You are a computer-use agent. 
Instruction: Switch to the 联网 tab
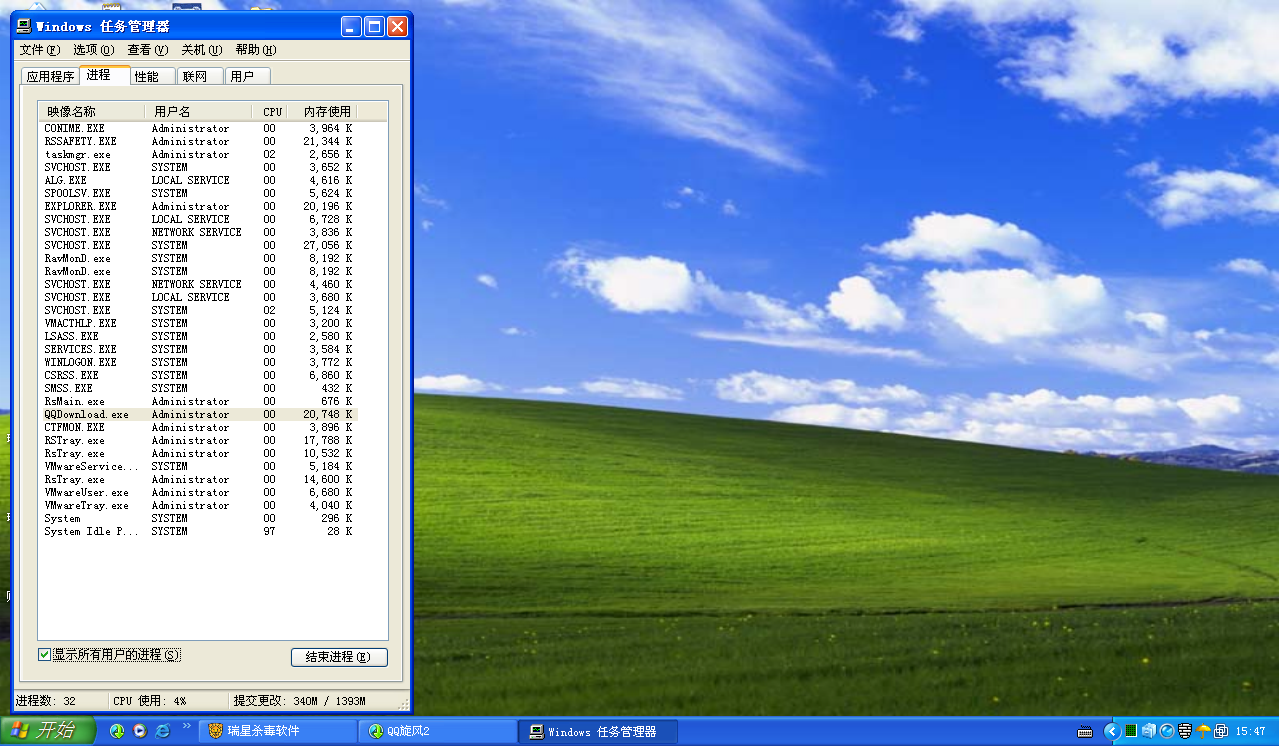pyautogui.click(x=201, y=76)
